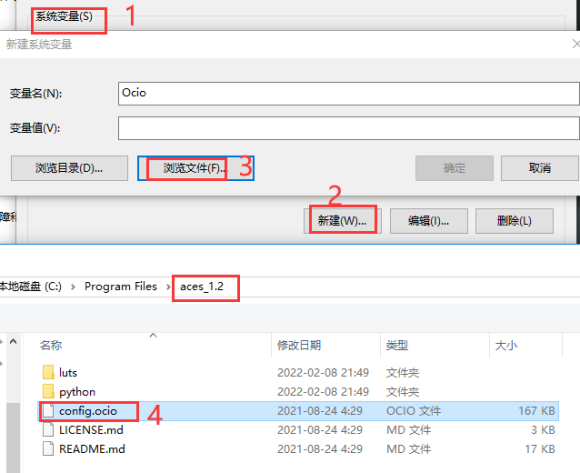Screen dimensions: 580x473
Task: Sort files by 名称 column header
Action: (x=51, y=345)
